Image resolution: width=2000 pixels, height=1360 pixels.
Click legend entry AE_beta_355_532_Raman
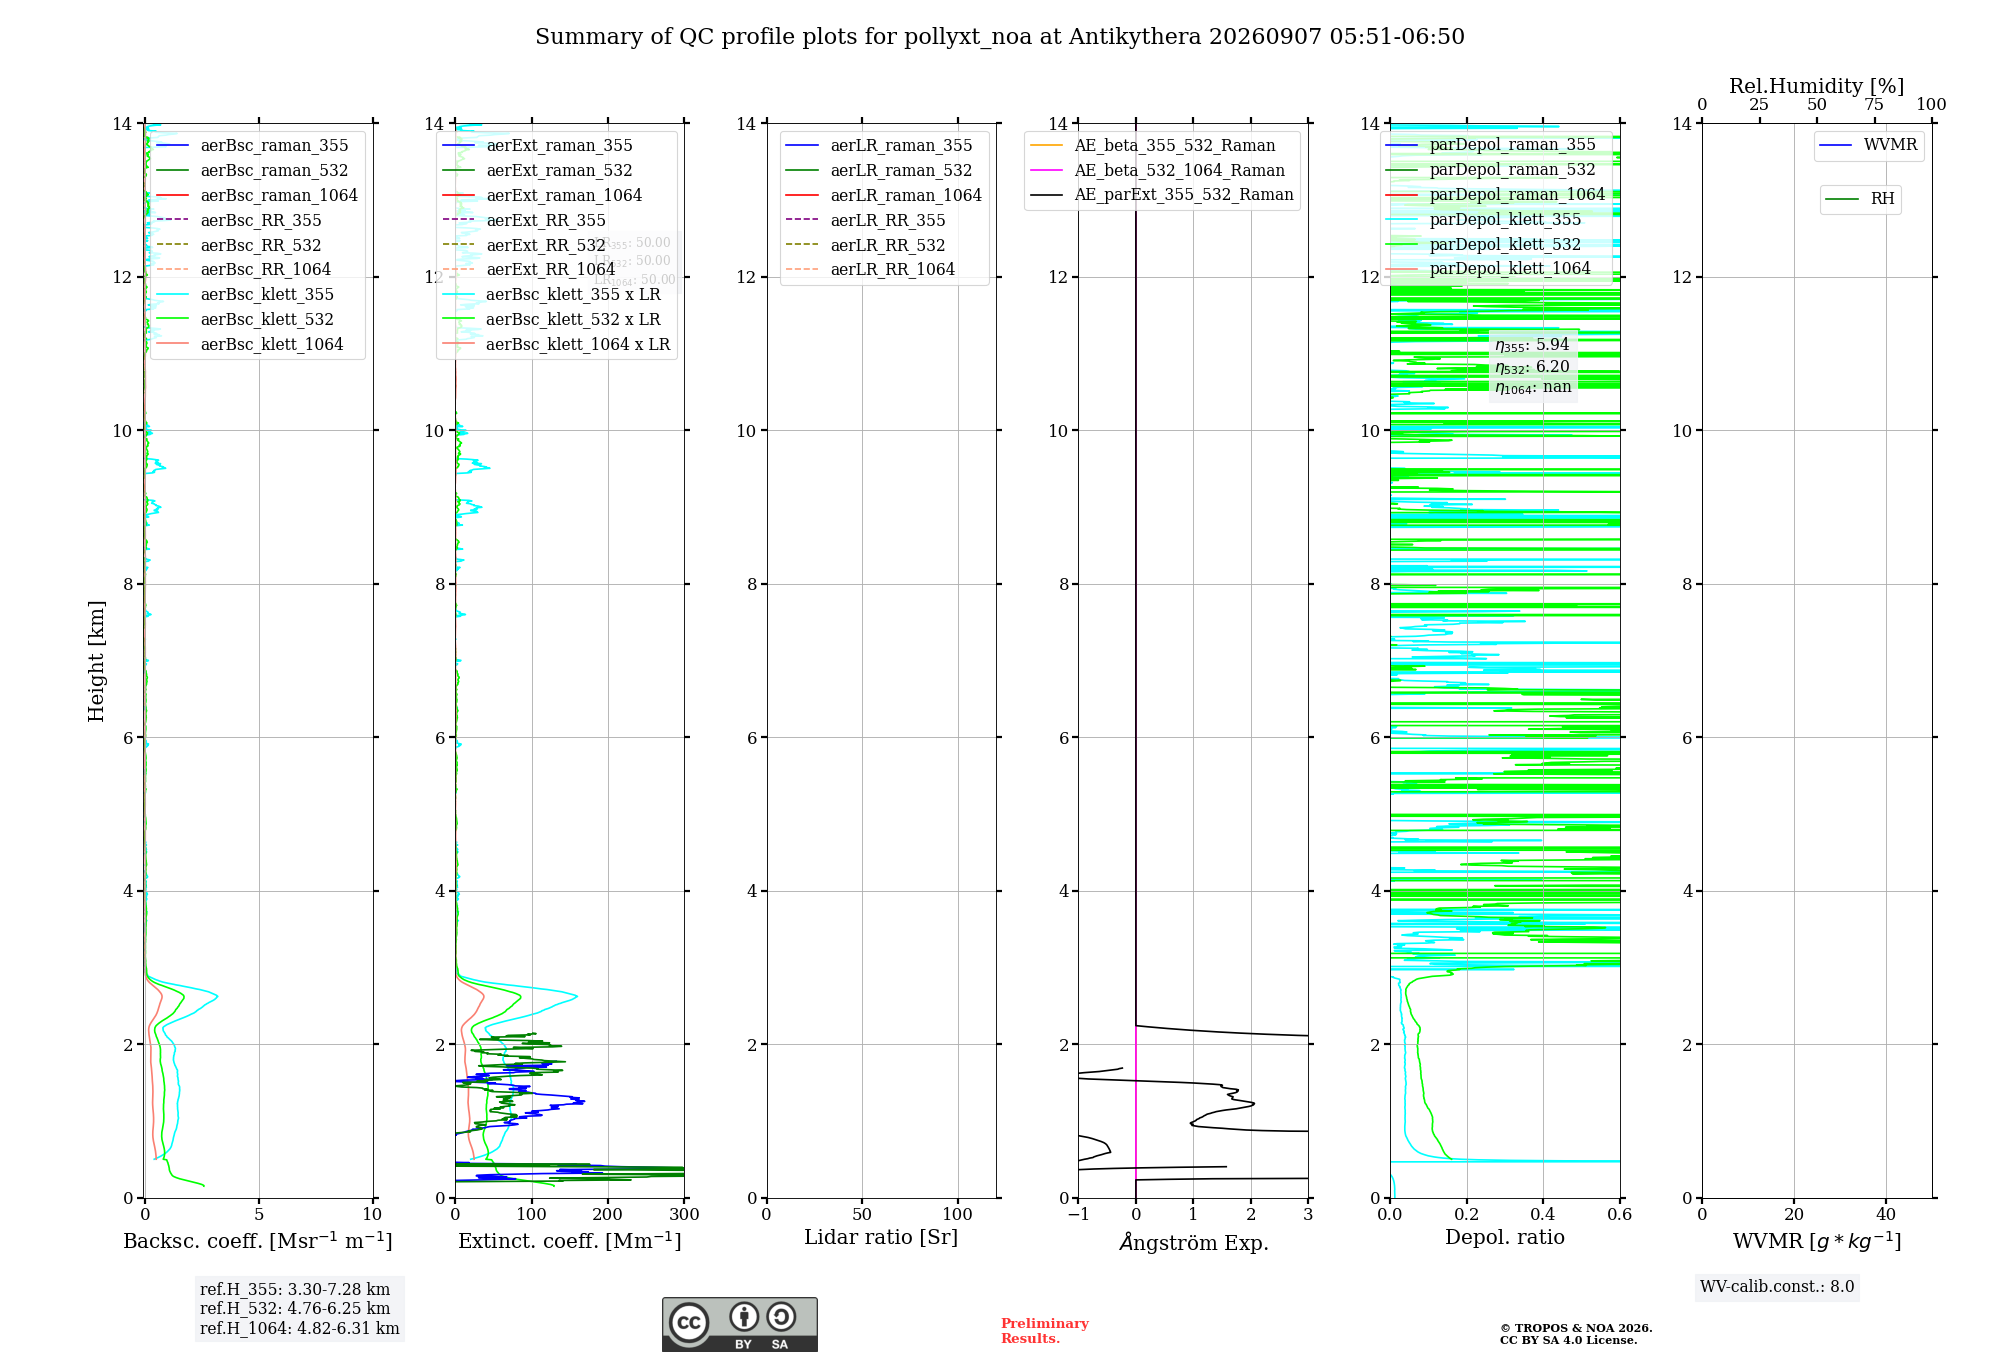[1153, 145]
